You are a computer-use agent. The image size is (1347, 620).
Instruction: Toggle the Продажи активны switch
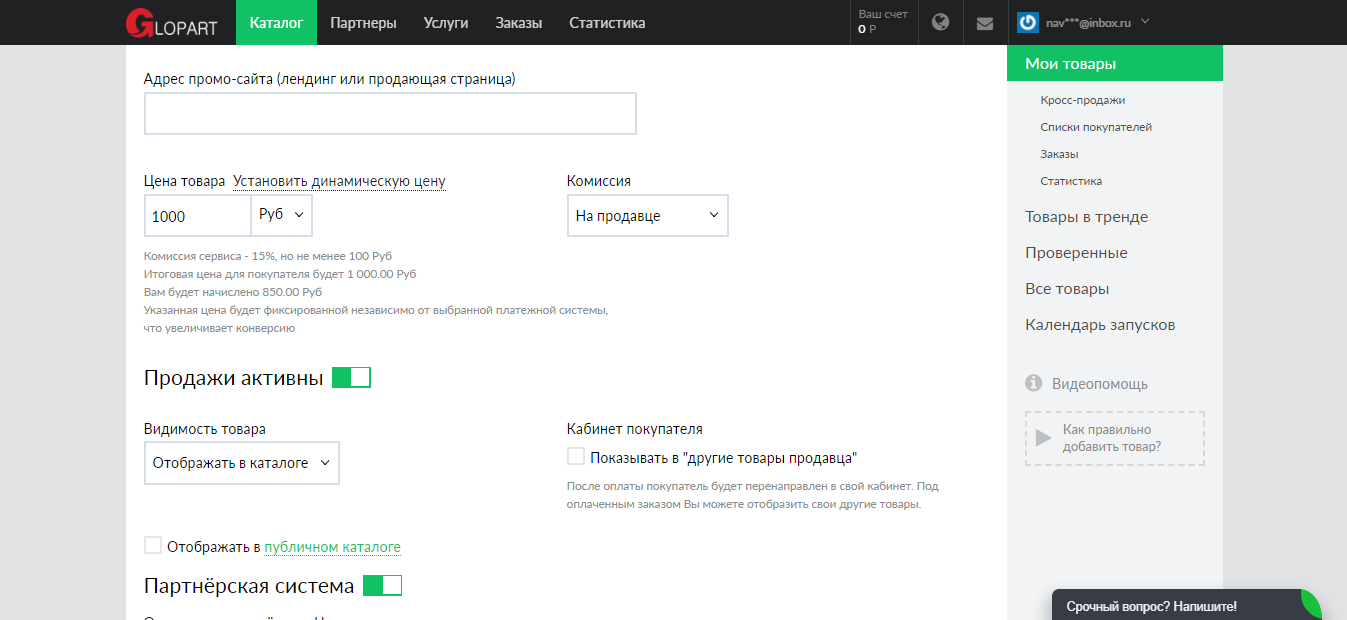click(351, 377)
